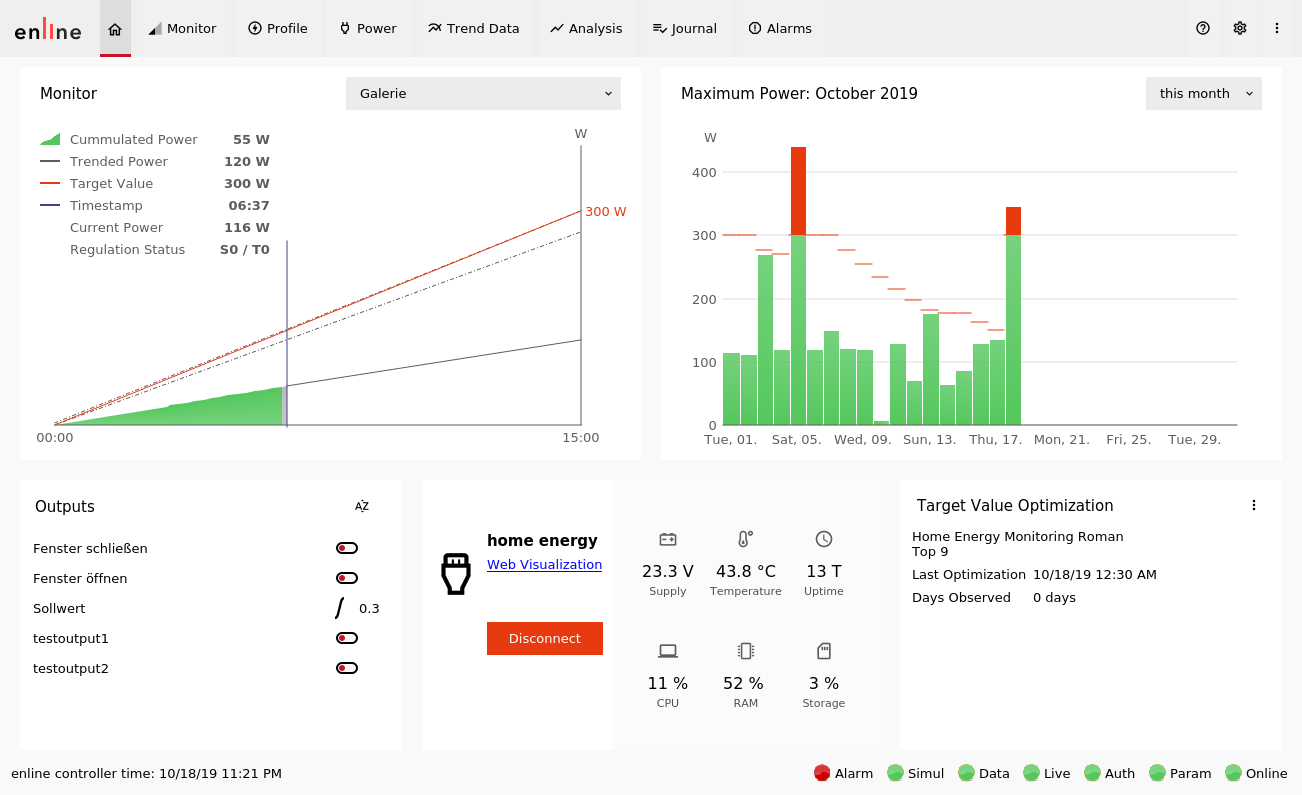Click the tallest red bar on Sat, 05.
This screenshot has width=1302, height=795.
(x=798, y=190)
